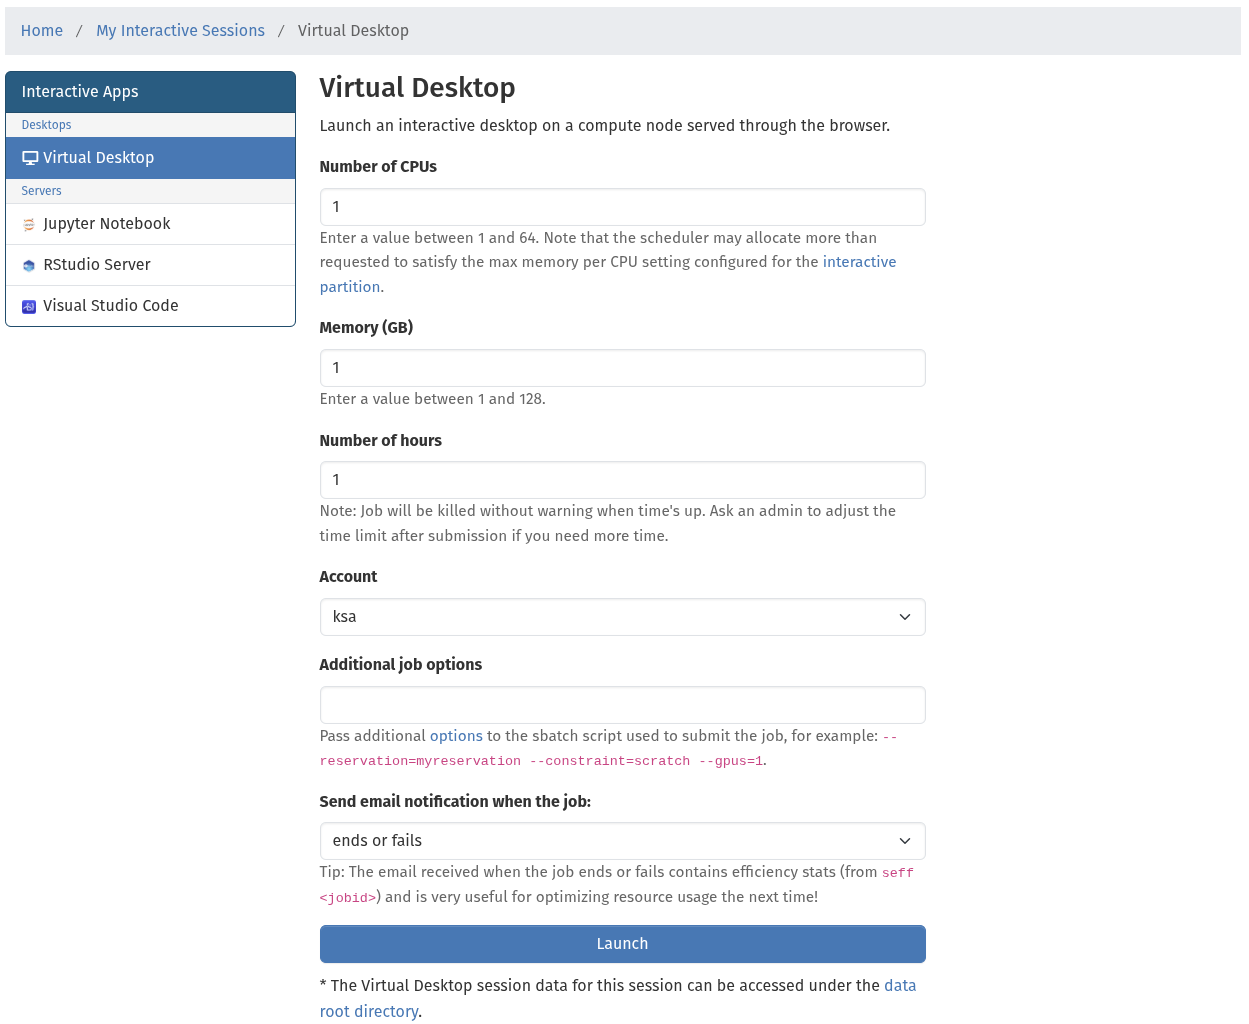Open the sbatch options link

click(x=456, y=736)
